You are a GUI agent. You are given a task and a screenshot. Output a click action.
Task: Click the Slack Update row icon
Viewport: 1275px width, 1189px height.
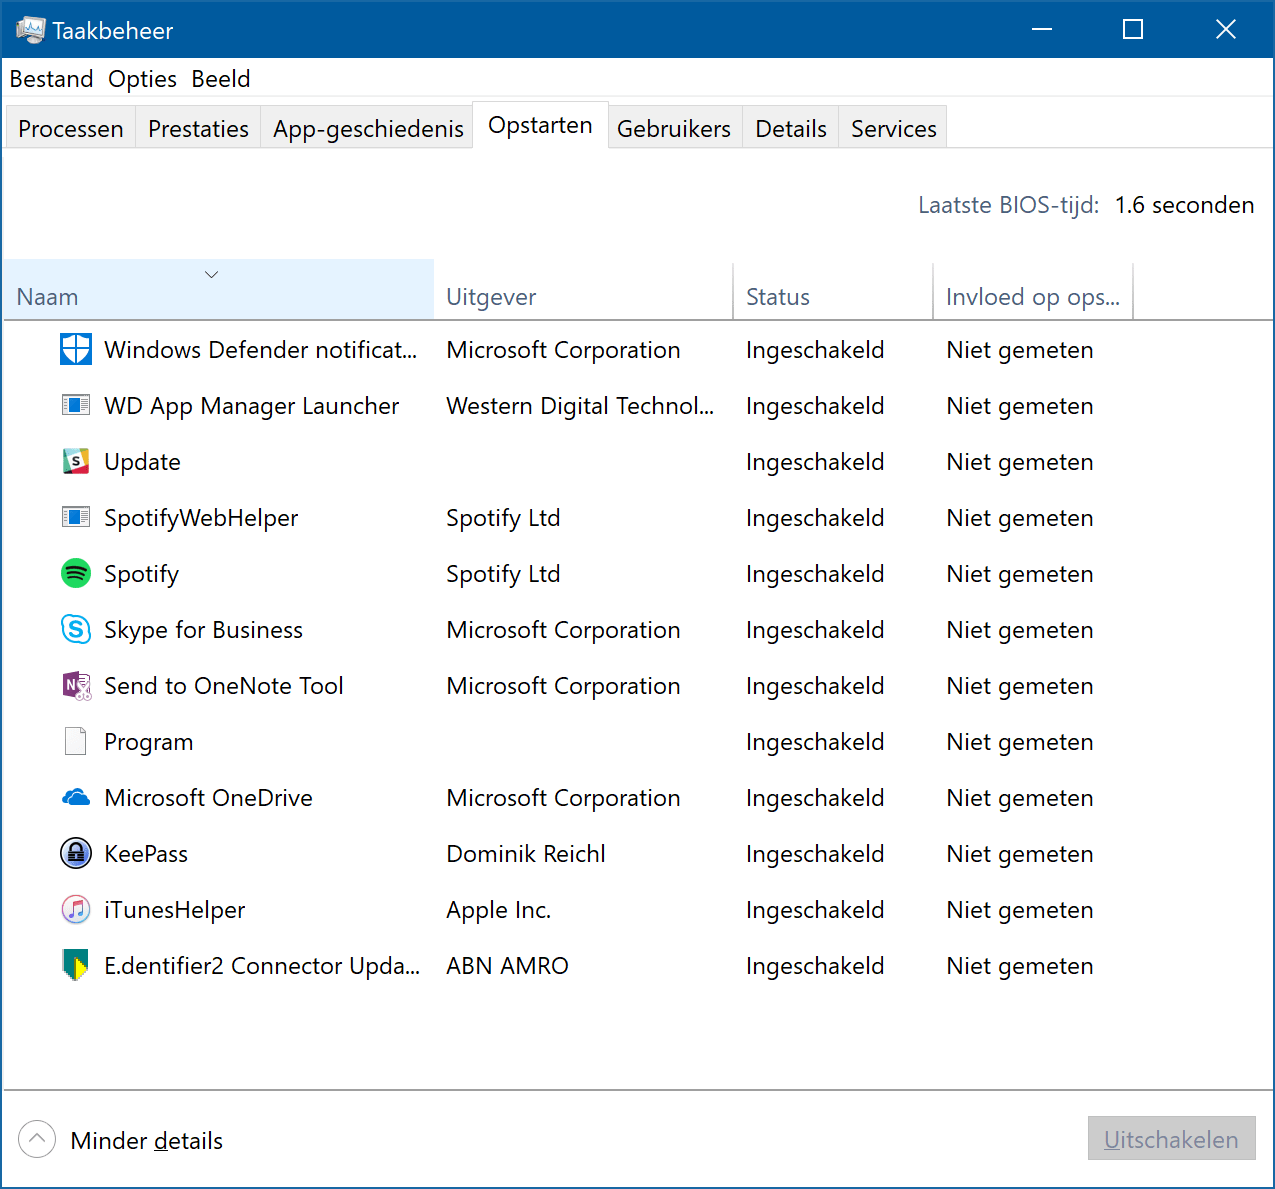pos(76,461)
